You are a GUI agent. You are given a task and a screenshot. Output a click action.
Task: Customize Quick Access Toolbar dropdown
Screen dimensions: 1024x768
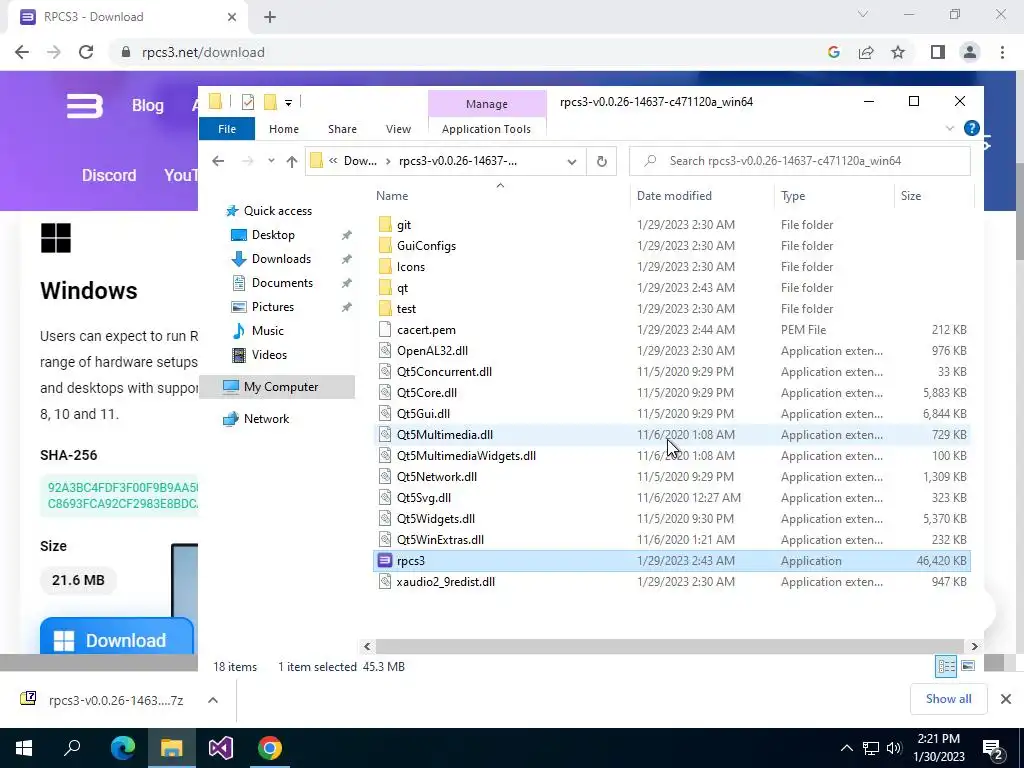click(288, 103)
